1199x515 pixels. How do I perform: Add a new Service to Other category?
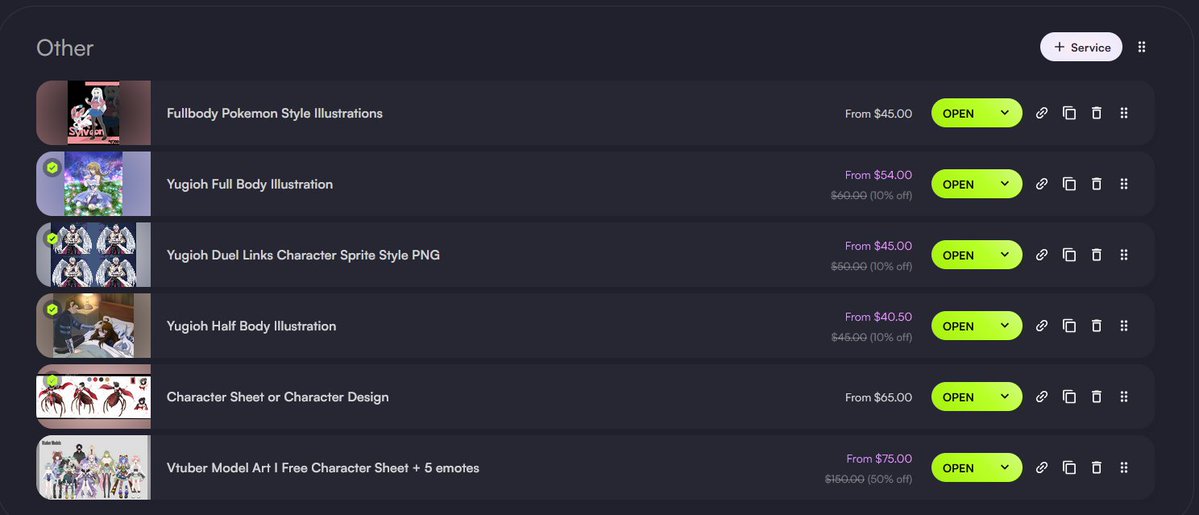[x=1081, y=47]
